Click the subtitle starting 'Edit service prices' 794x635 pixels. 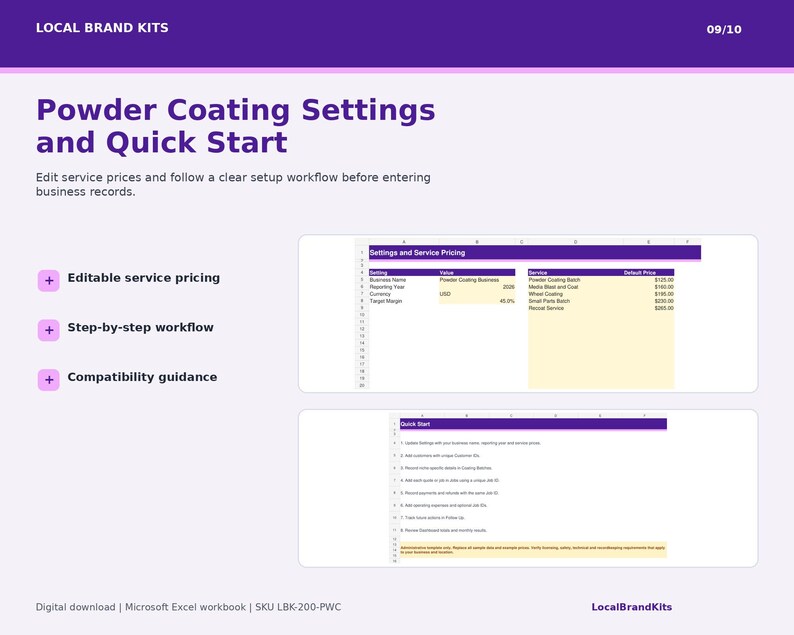[233, 184]
